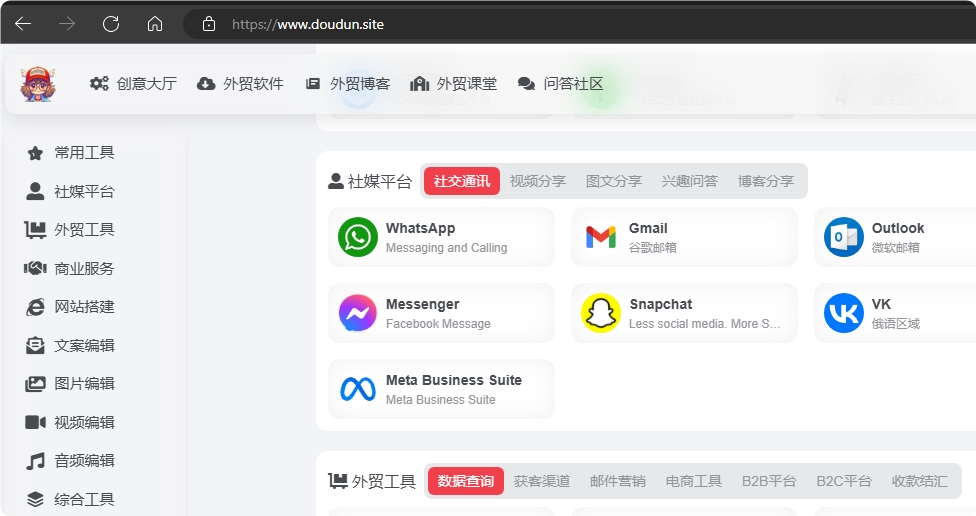This screenshot has width=976, height=516.
Task: Open 问答社区 in top navigation
Action: [561, 83]
